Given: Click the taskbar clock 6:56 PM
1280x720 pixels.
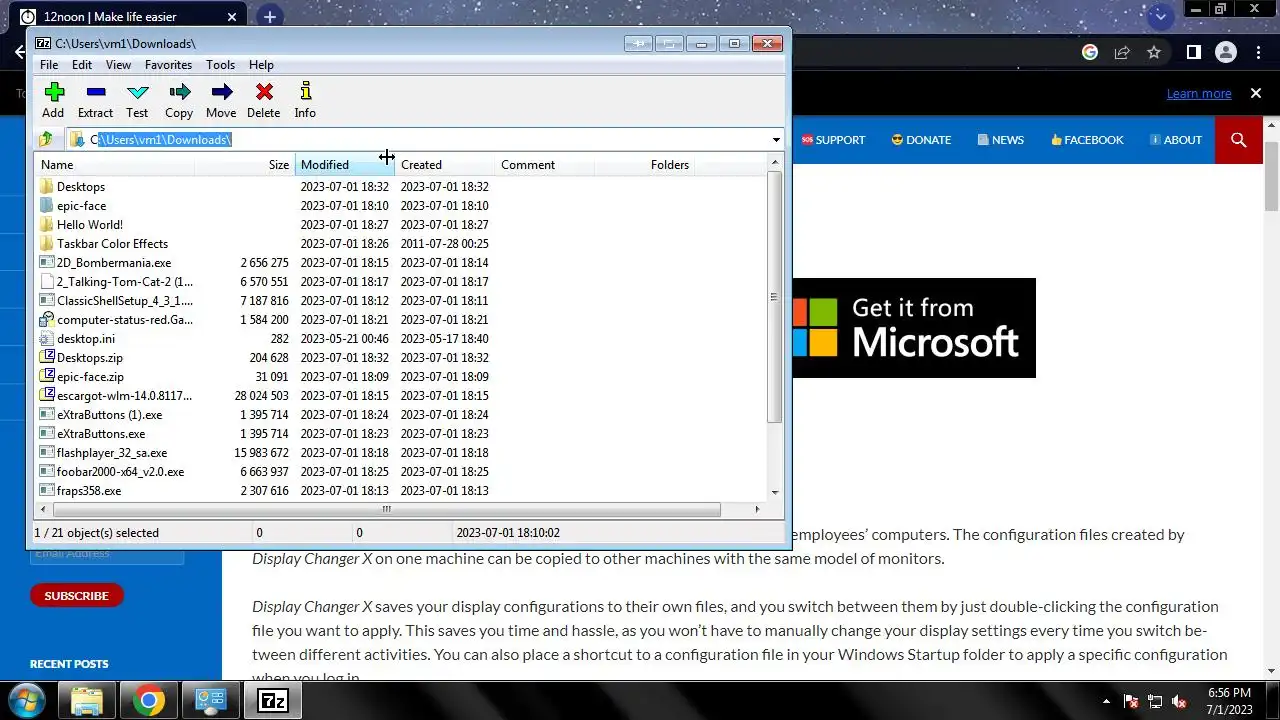Looking at the screenshot, I should point(1229,692).
